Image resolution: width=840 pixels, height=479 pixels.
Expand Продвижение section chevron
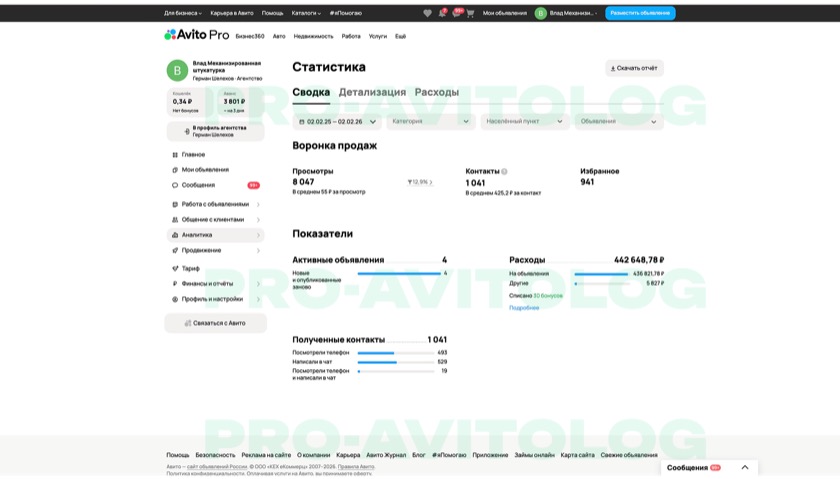[258, 251]
